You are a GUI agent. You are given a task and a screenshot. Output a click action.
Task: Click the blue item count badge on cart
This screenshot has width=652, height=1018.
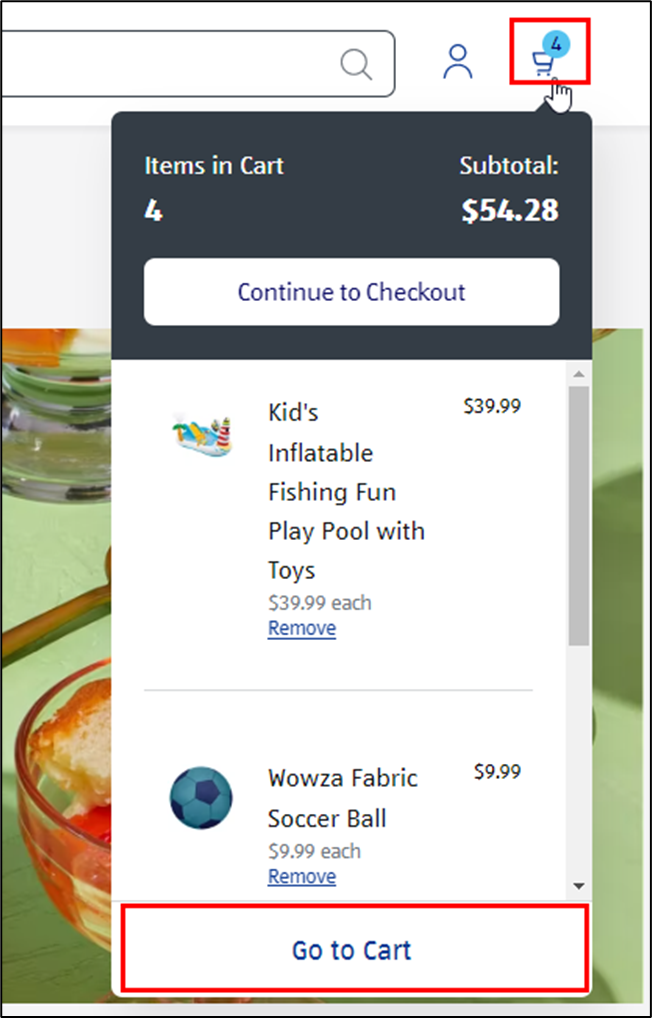click(x=556, y=44)
